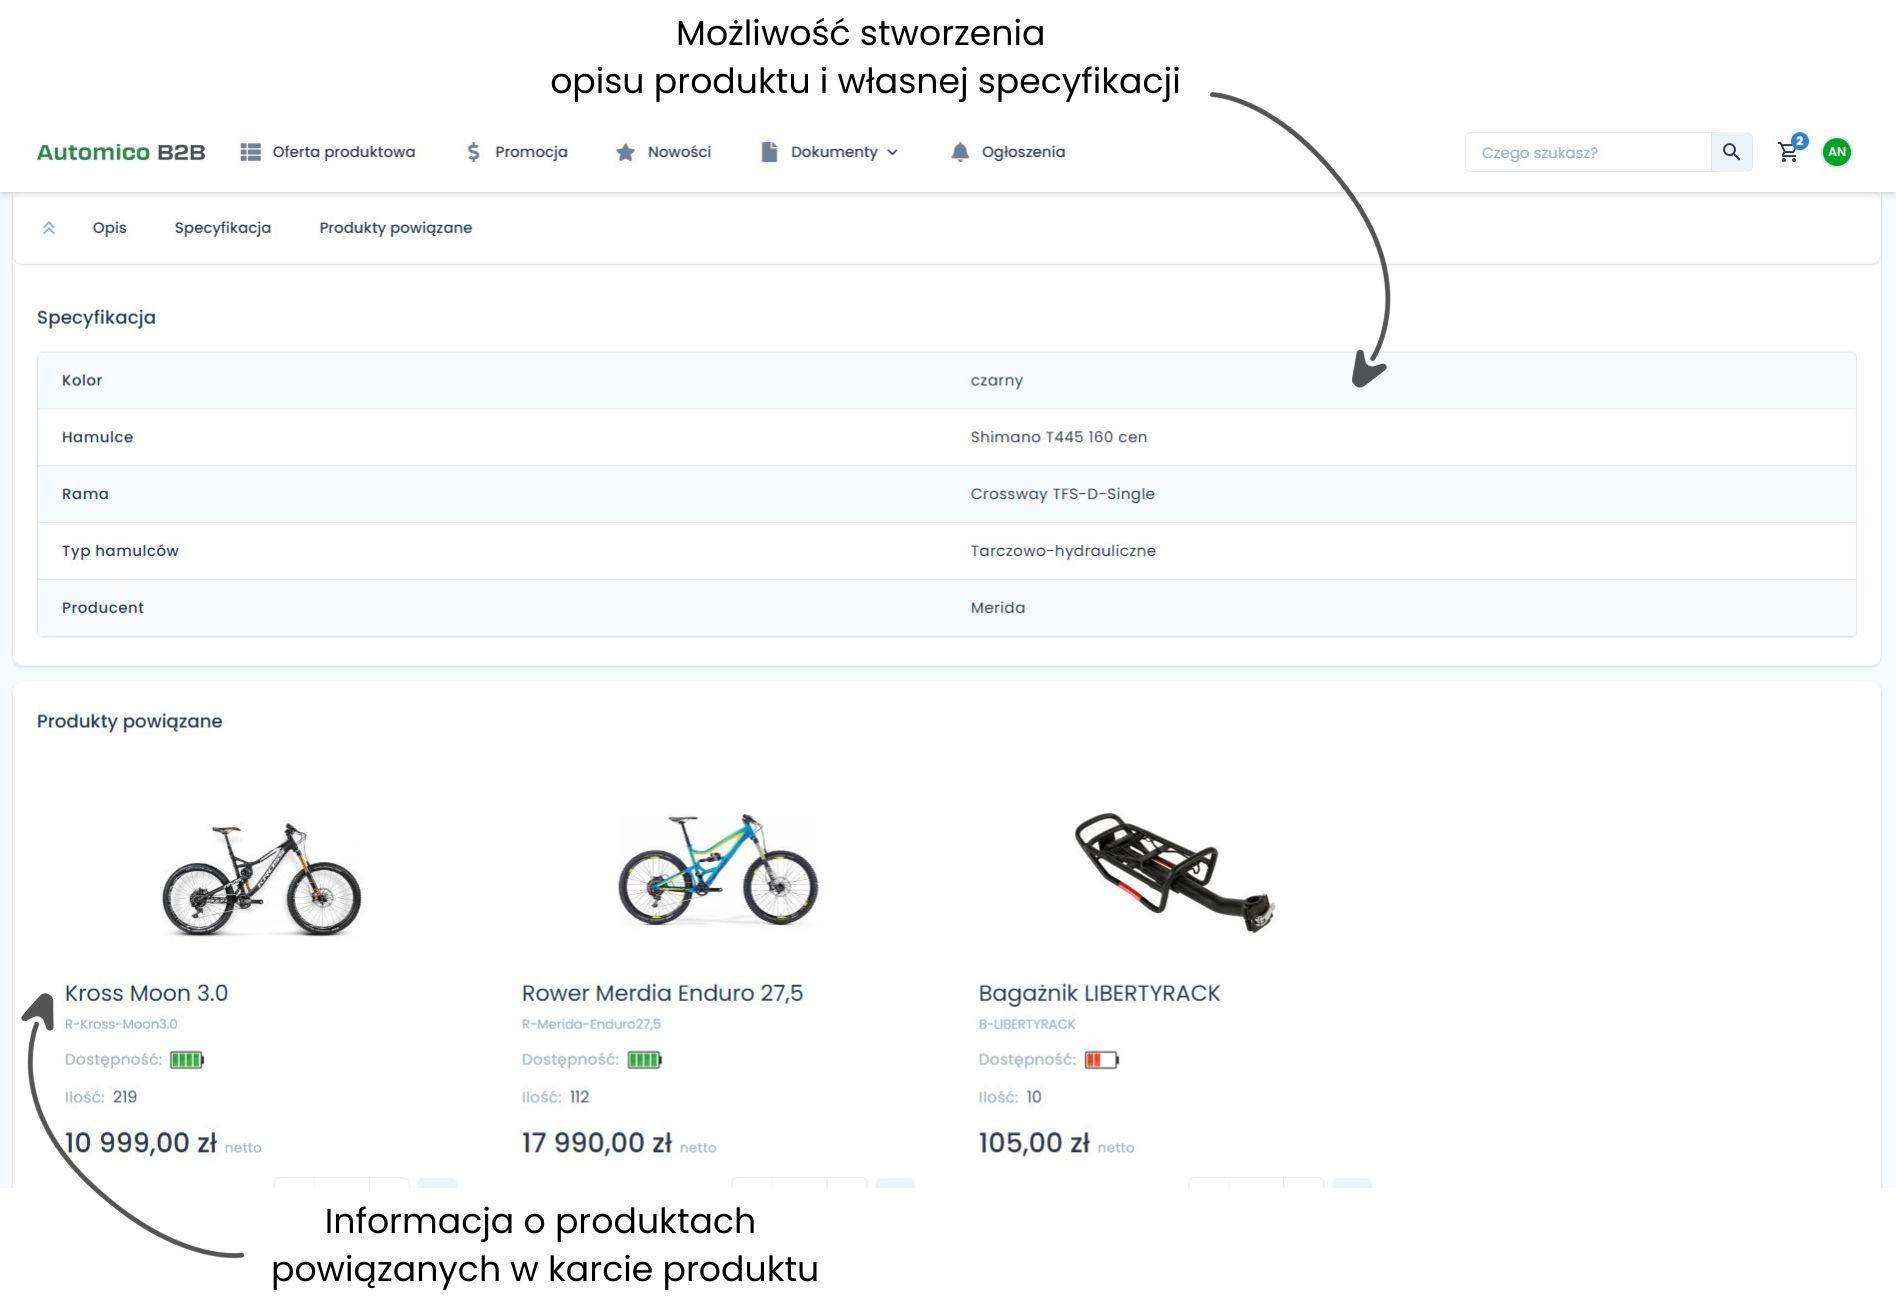Click the Automico B2B logo
The height and width of the screenshot is (1300, 1896).
(121, 152)
